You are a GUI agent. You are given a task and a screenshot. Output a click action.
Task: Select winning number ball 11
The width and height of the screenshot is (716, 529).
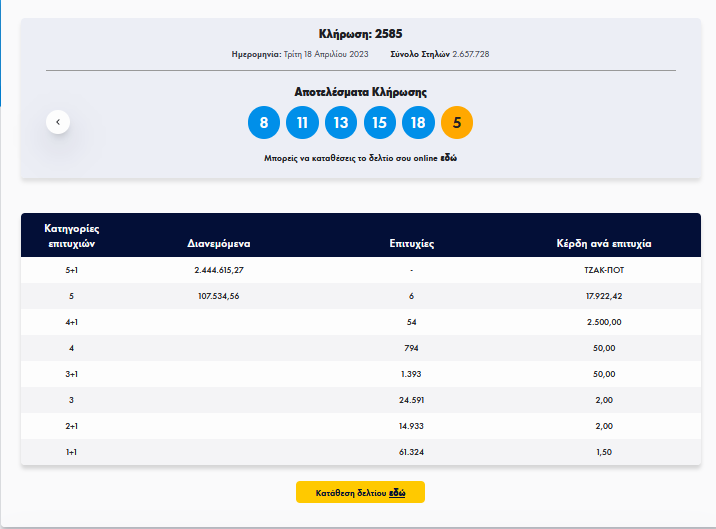(302, 122)
